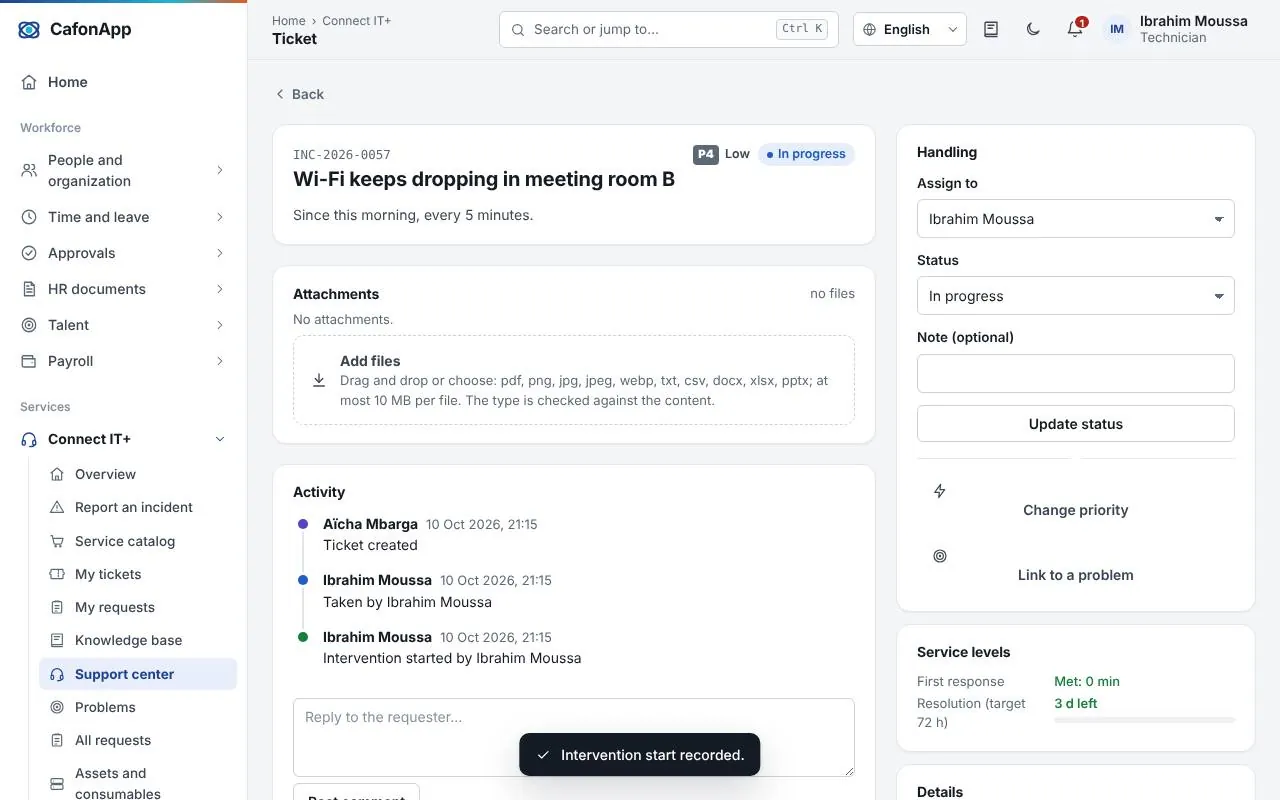Click the Support center headset icon

click(57, 674)
